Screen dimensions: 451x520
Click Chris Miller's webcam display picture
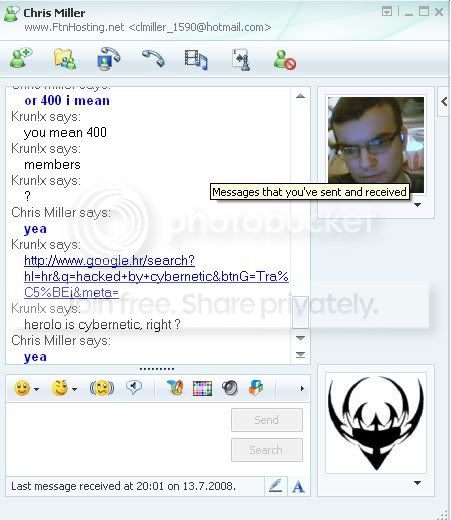coord(376,145)
